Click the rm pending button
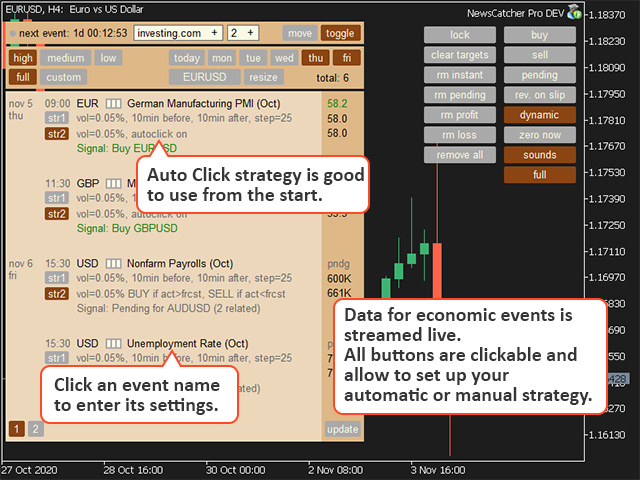 460,95
